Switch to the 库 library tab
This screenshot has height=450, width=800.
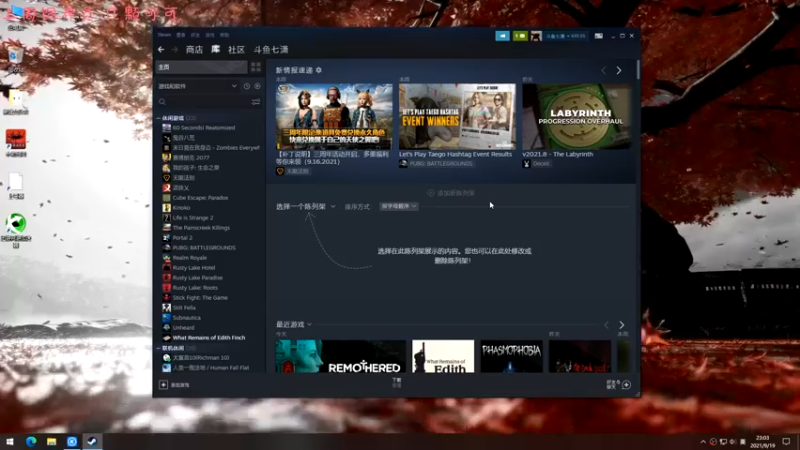tap(215, 49)
